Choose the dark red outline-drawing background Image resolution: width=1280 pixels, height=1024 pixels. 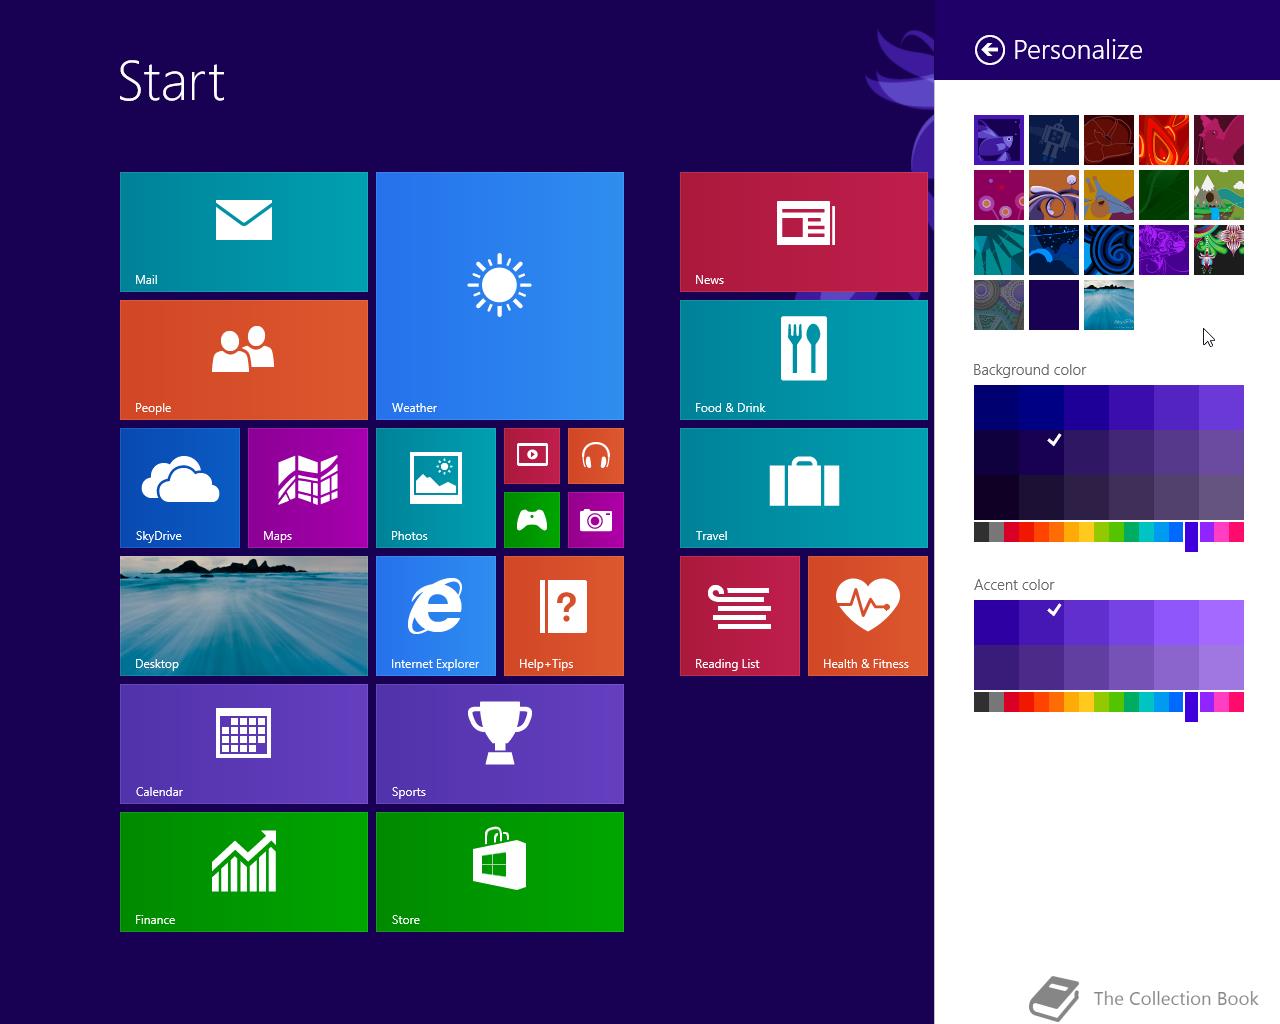1109,140
